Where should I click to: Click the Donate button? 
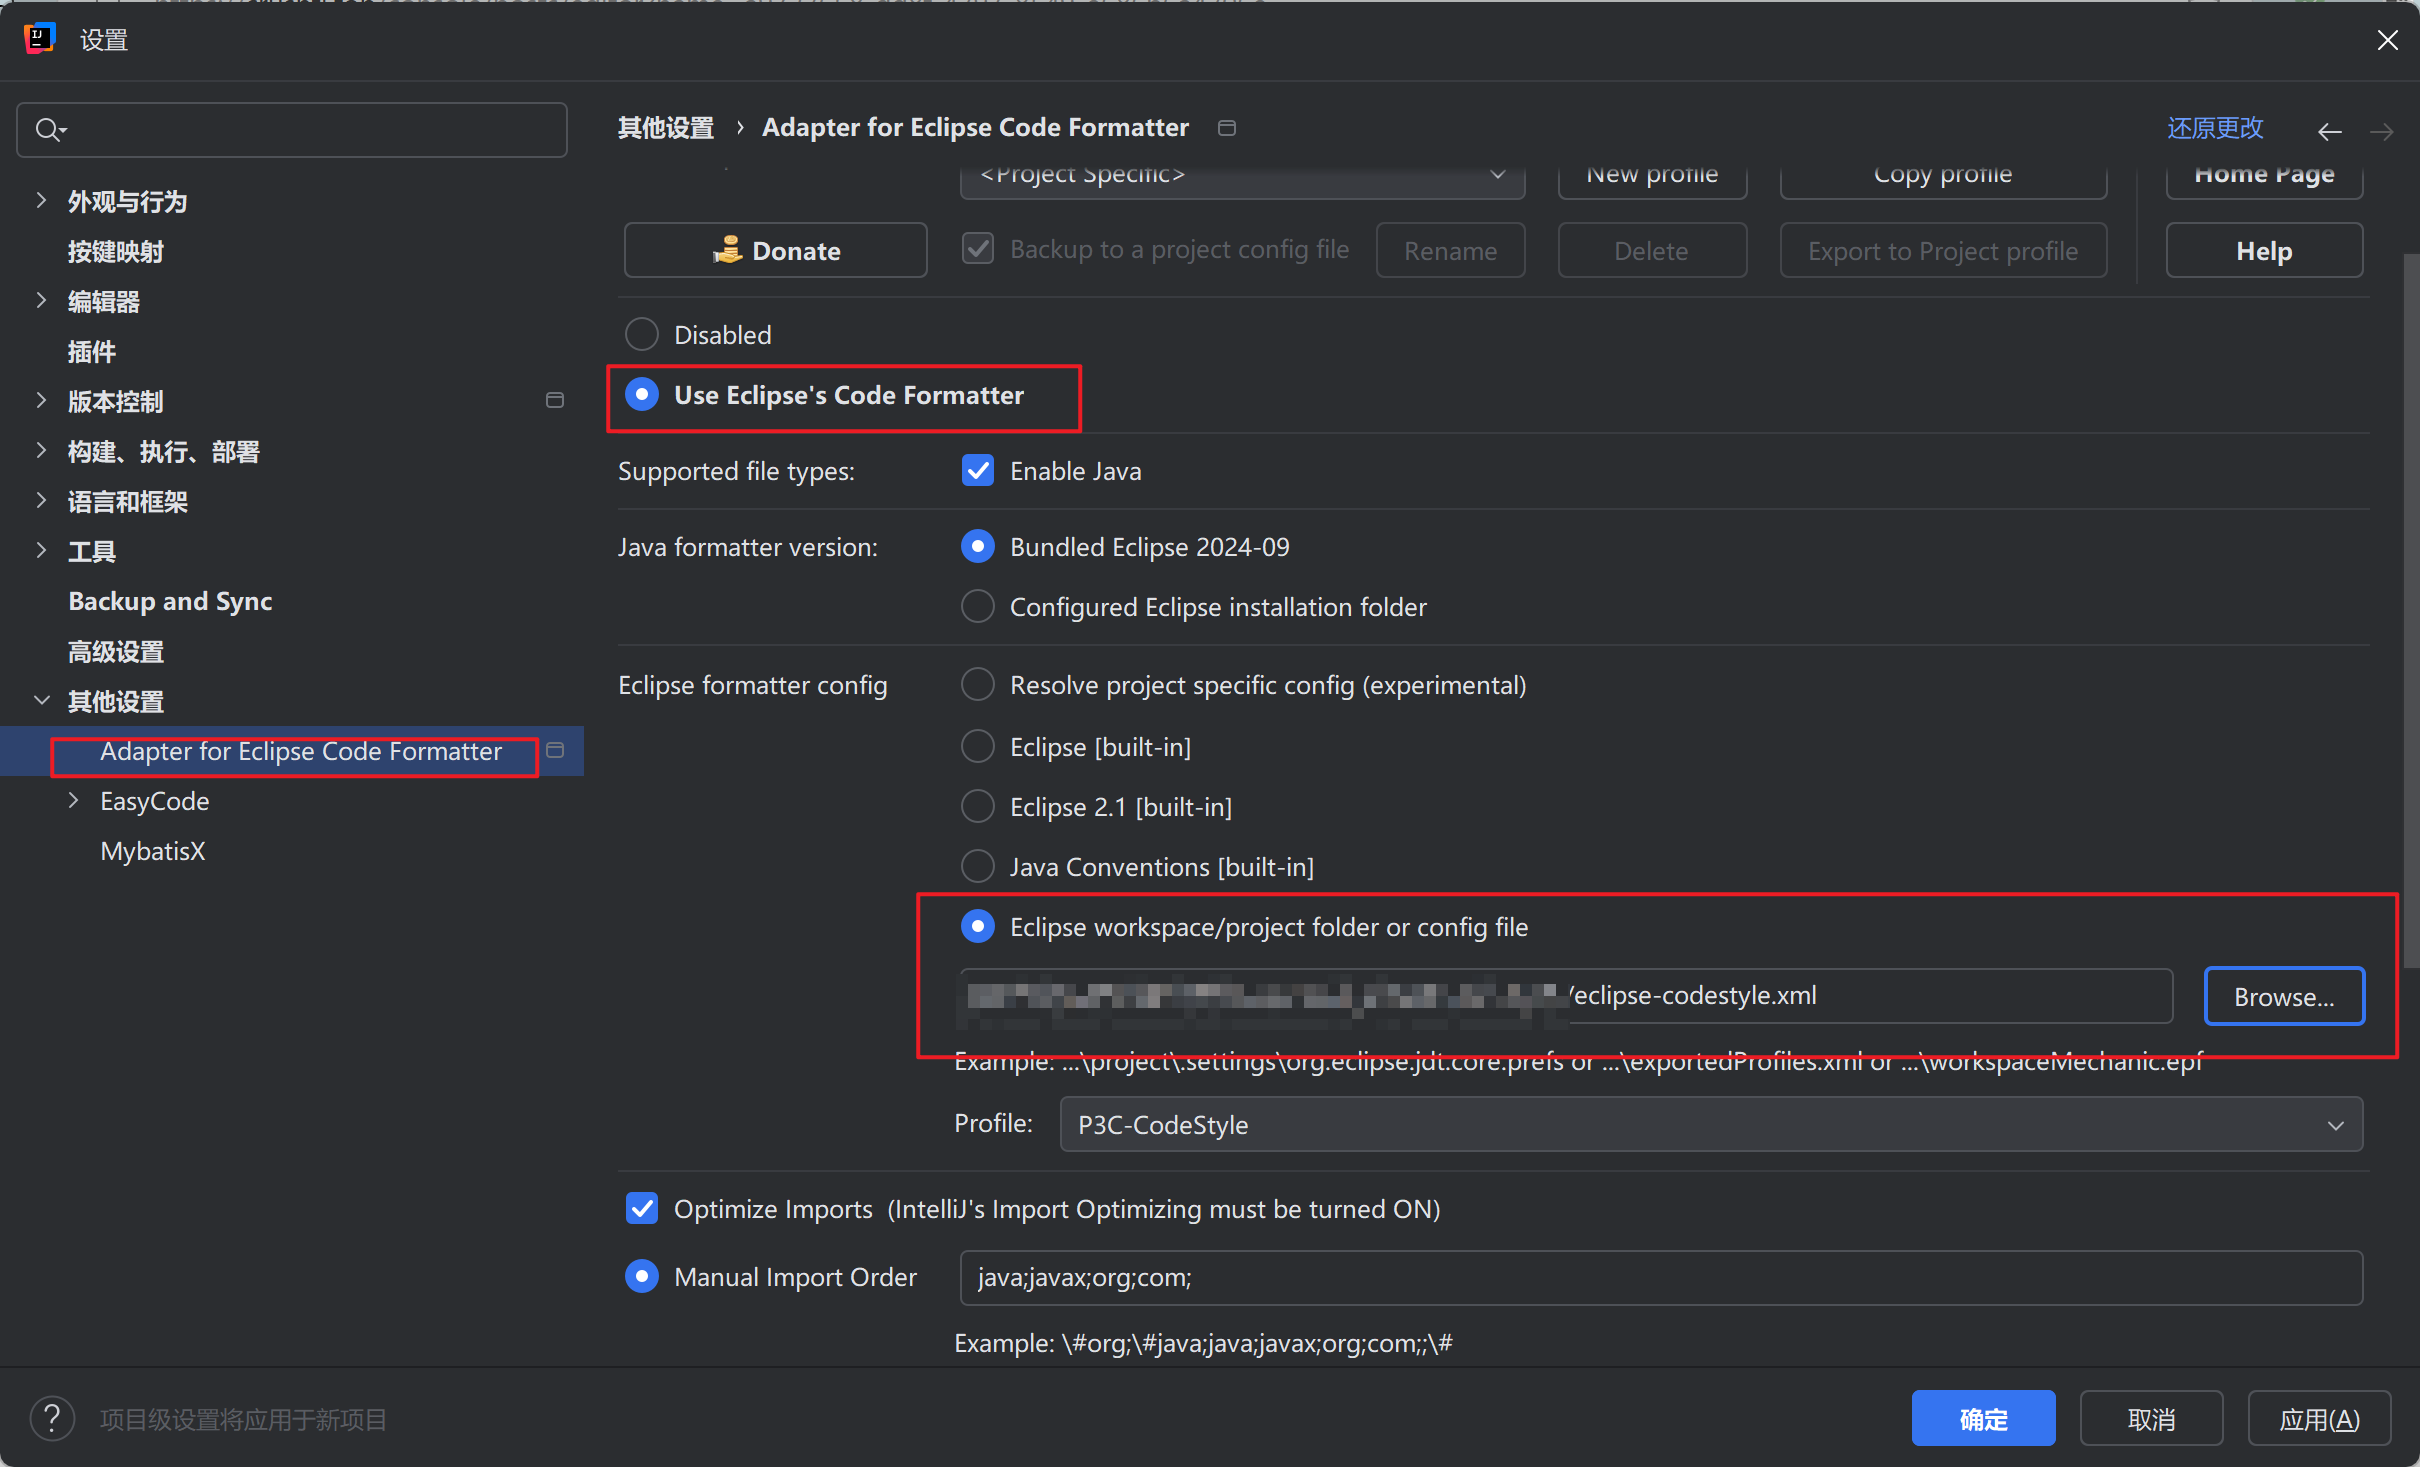(776, 250)
